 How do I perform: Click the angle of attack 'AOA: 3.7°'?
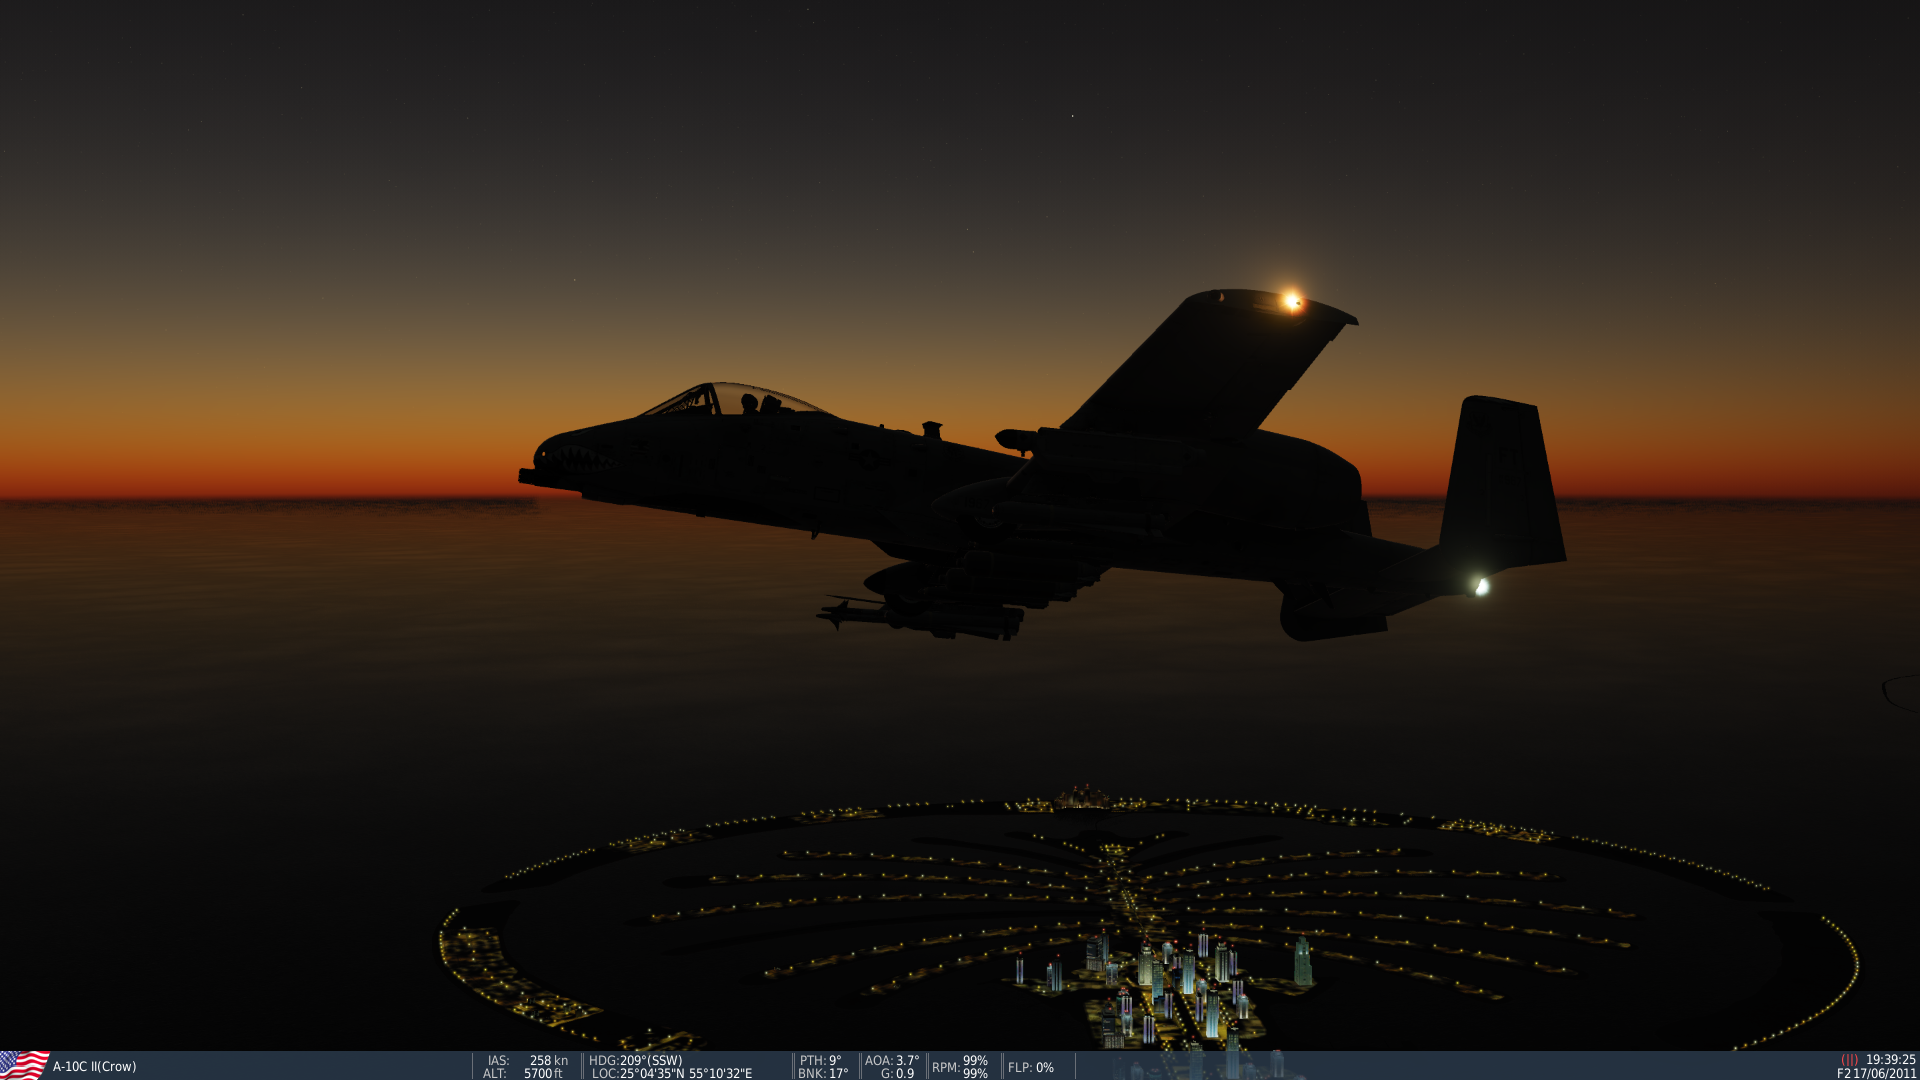coord(892,1060)
